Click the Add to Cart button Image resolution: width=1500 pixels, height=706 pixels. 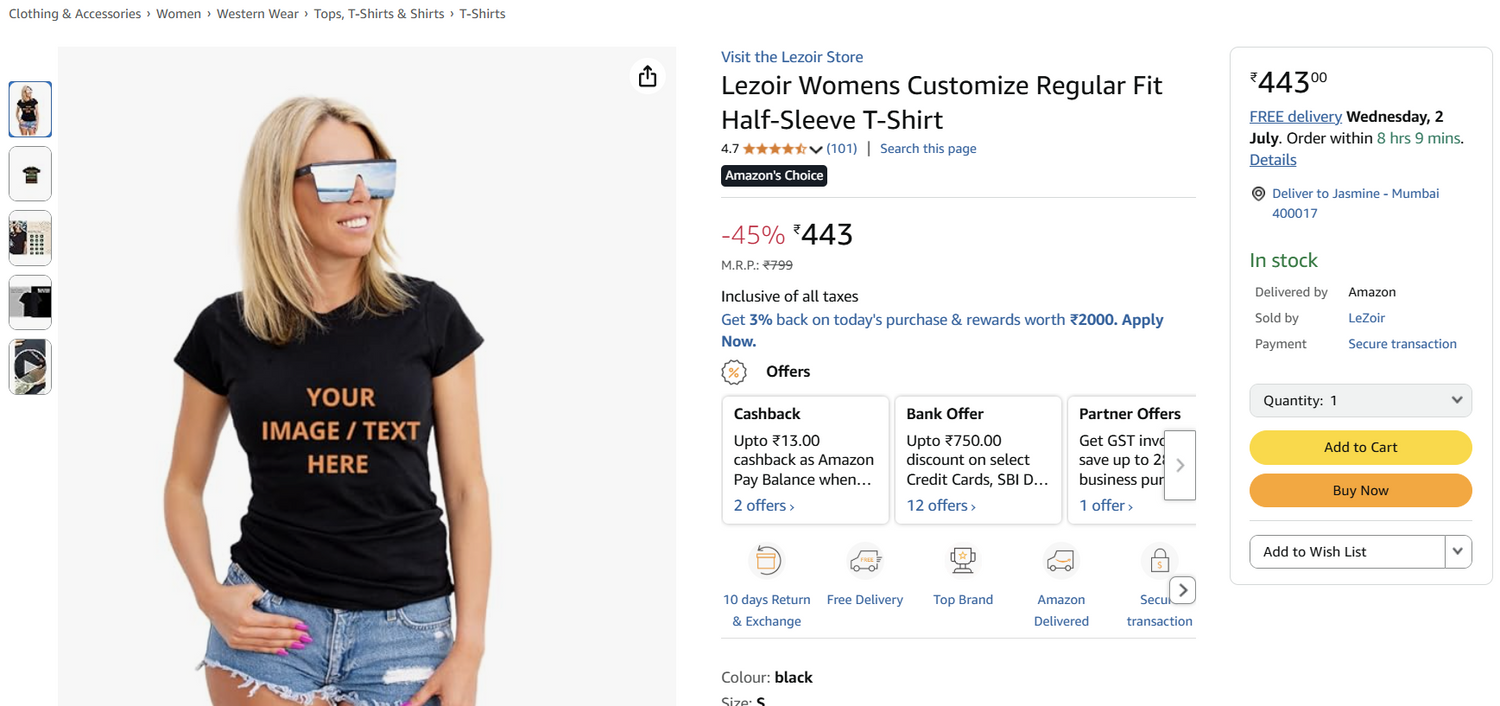coord(1360,447)
